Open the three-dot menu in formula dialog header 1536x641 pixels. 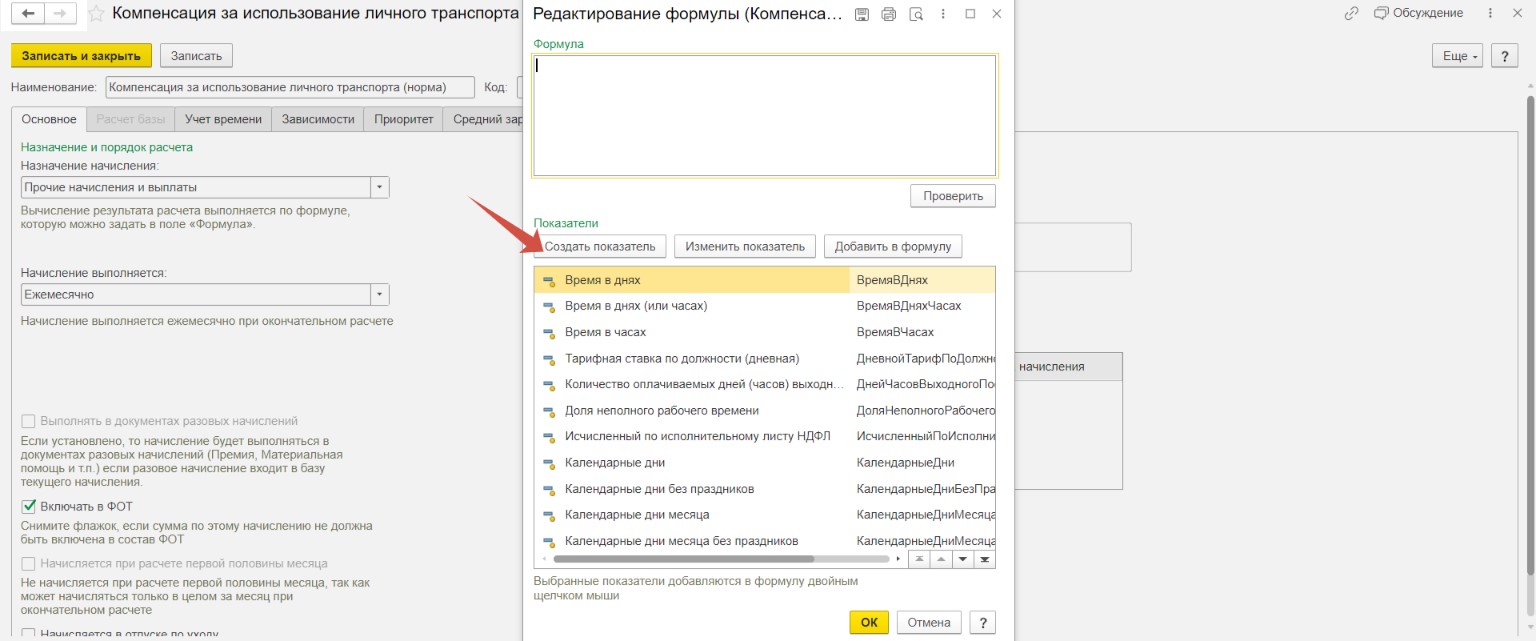[943, 14]
